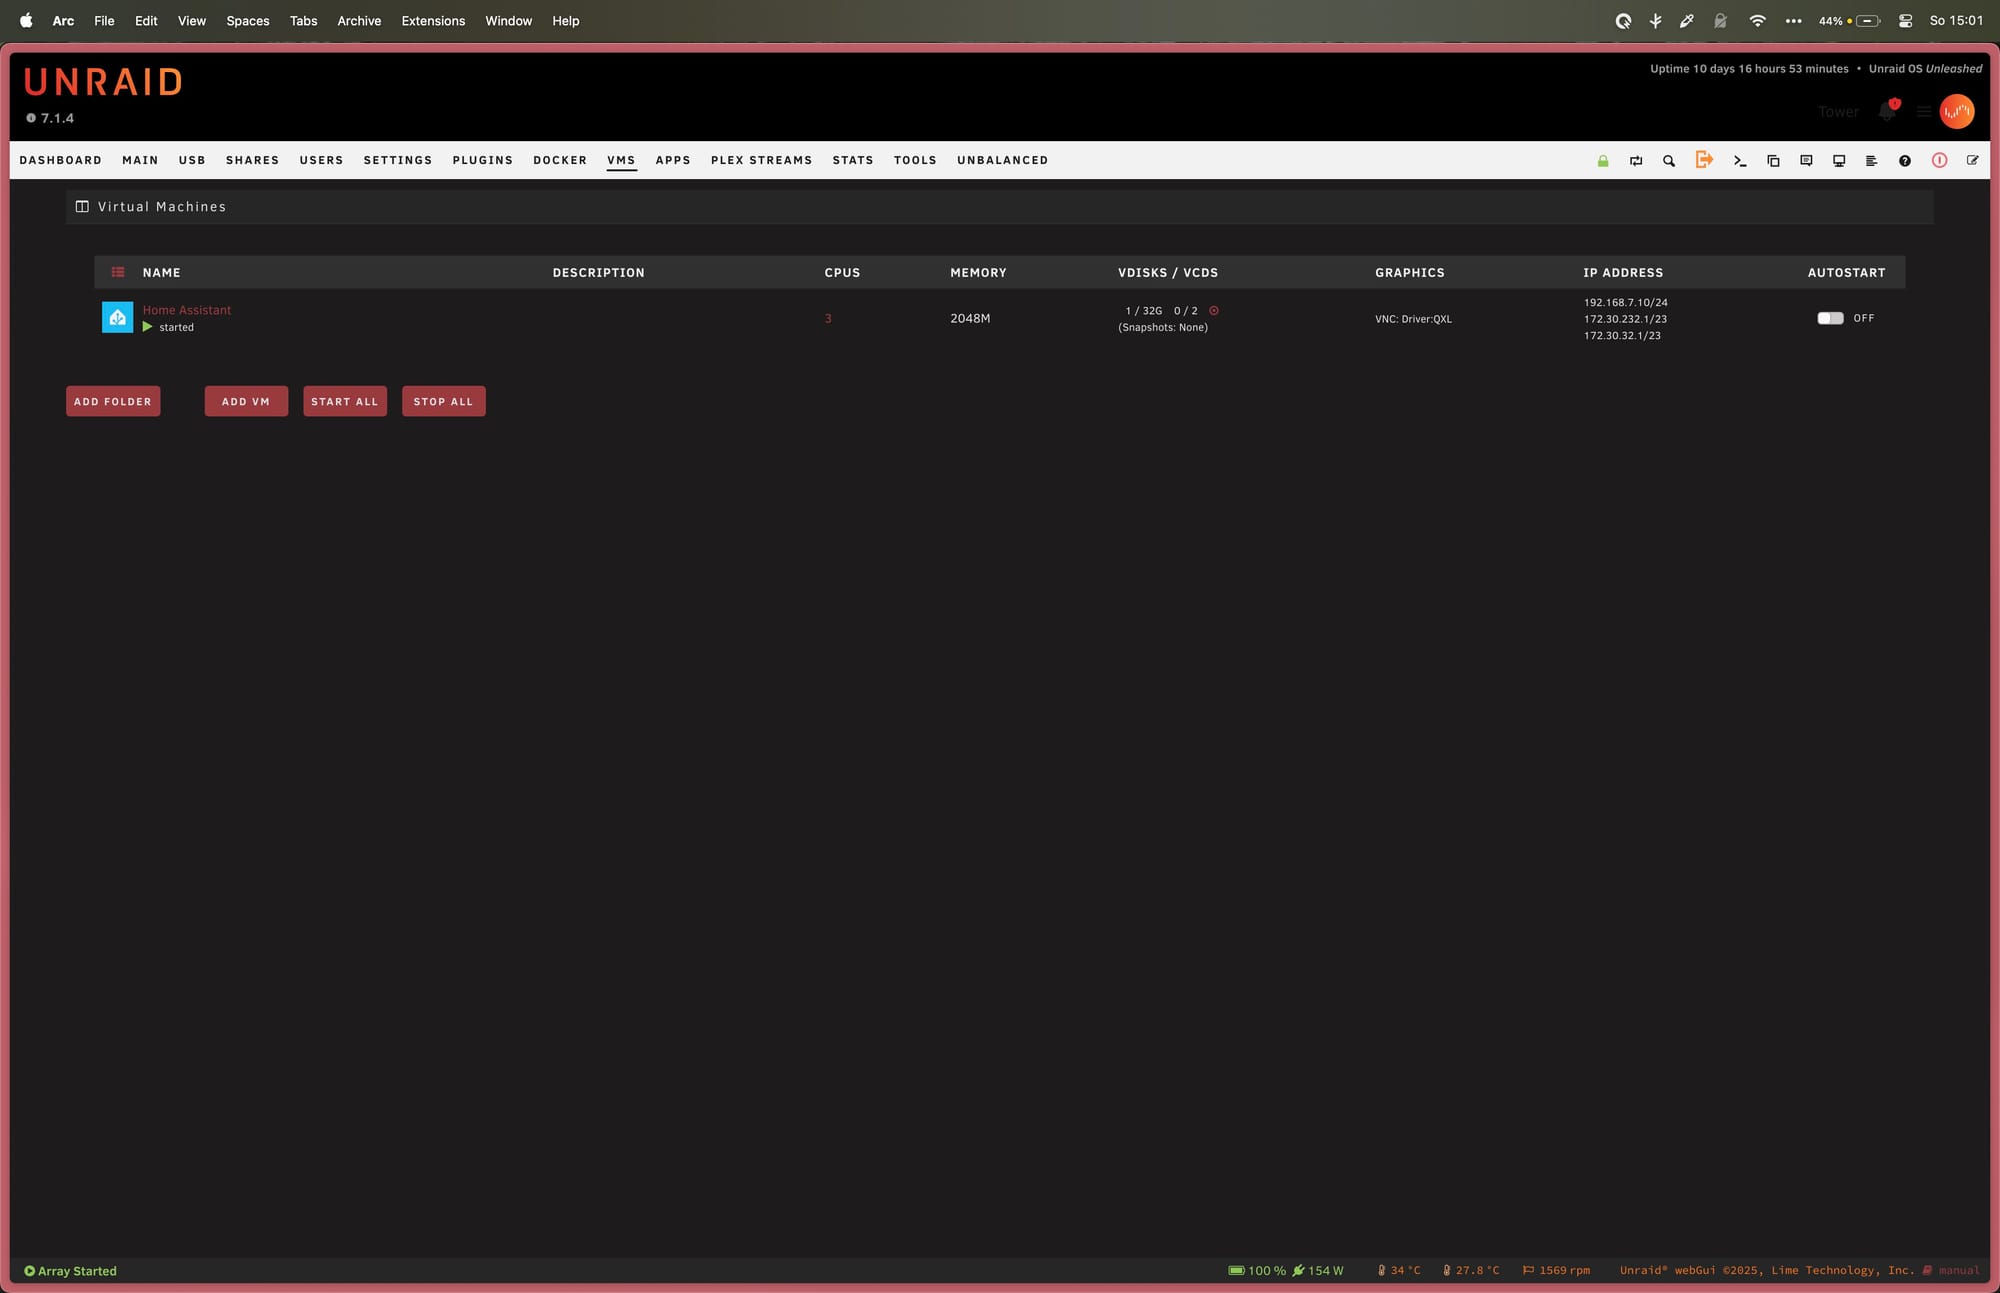
Task: Open the Archive menu
Action: [359, 20]
